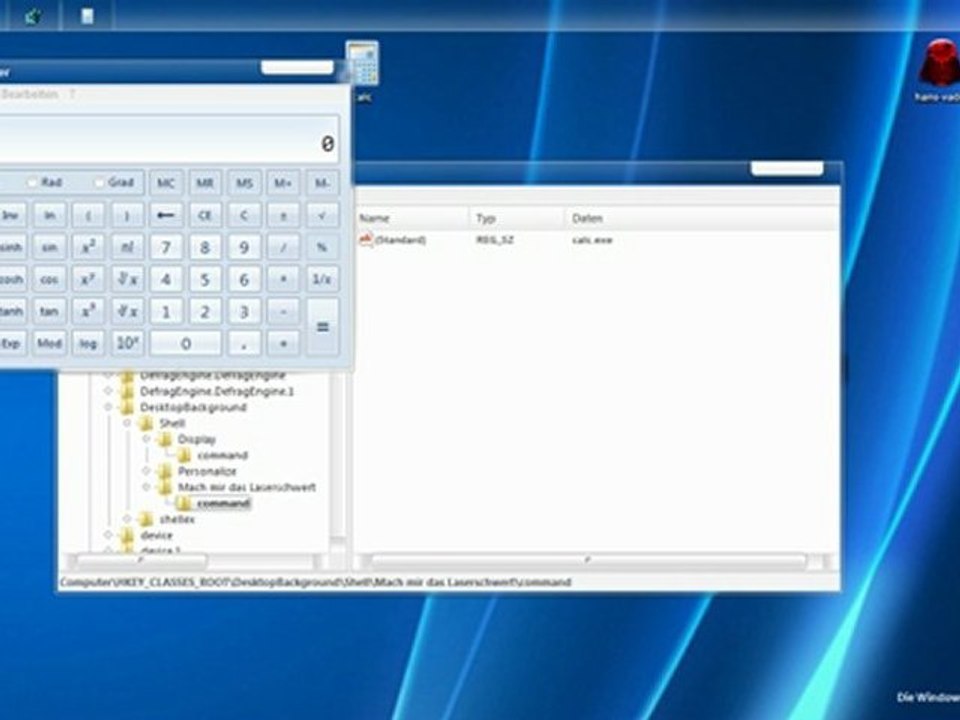
Task: Select the Grad radio button
Action: [99, 182]
